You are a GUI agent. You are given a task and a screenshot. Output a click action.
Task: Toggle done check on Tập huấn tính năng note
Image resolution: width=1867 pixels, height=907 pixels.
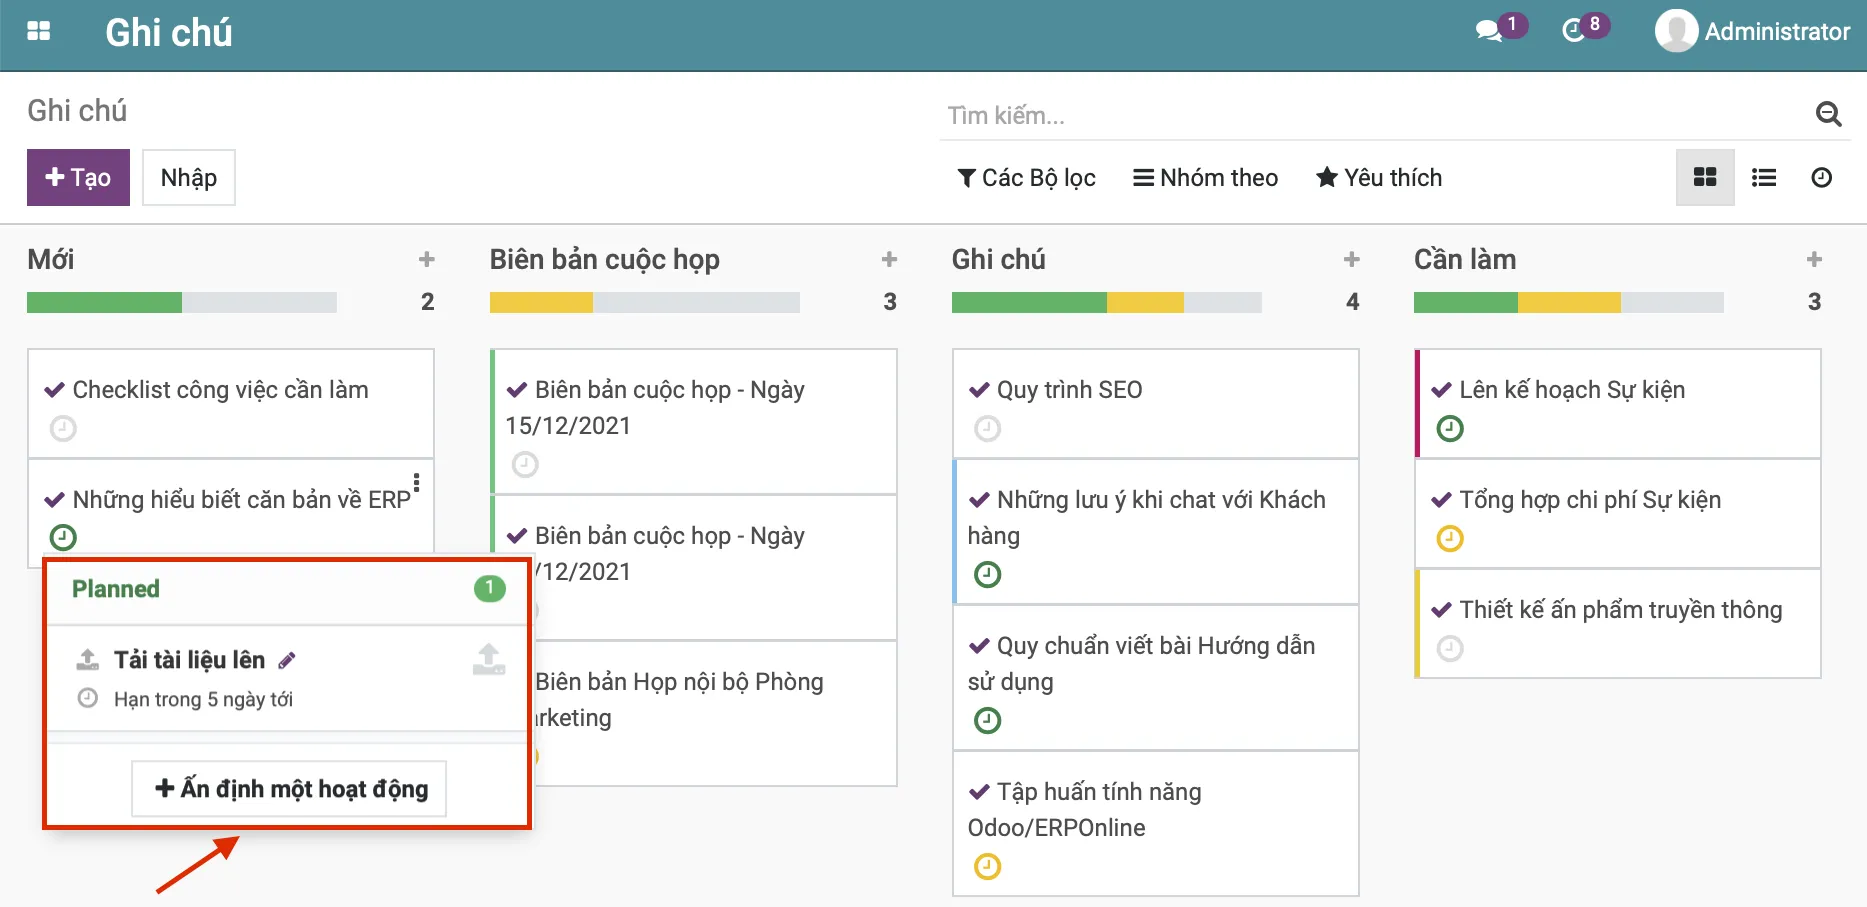point(979,792)
